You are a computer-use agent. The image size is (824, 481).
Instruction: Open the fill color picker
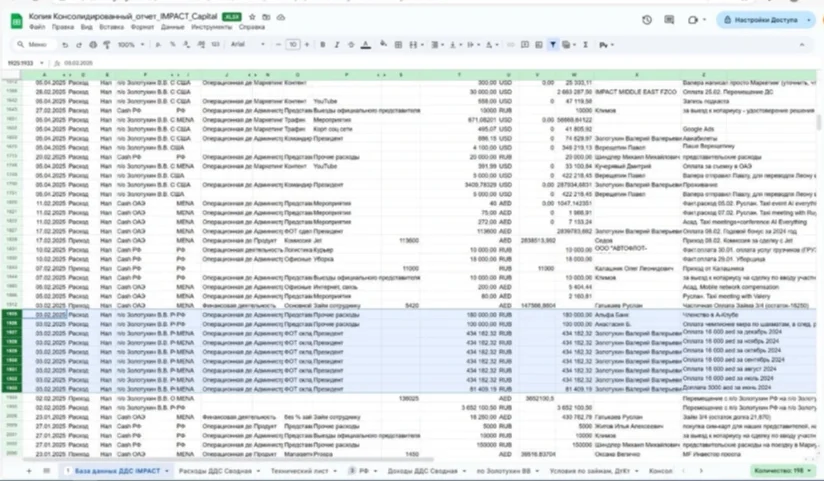click(x=384, y=45)
